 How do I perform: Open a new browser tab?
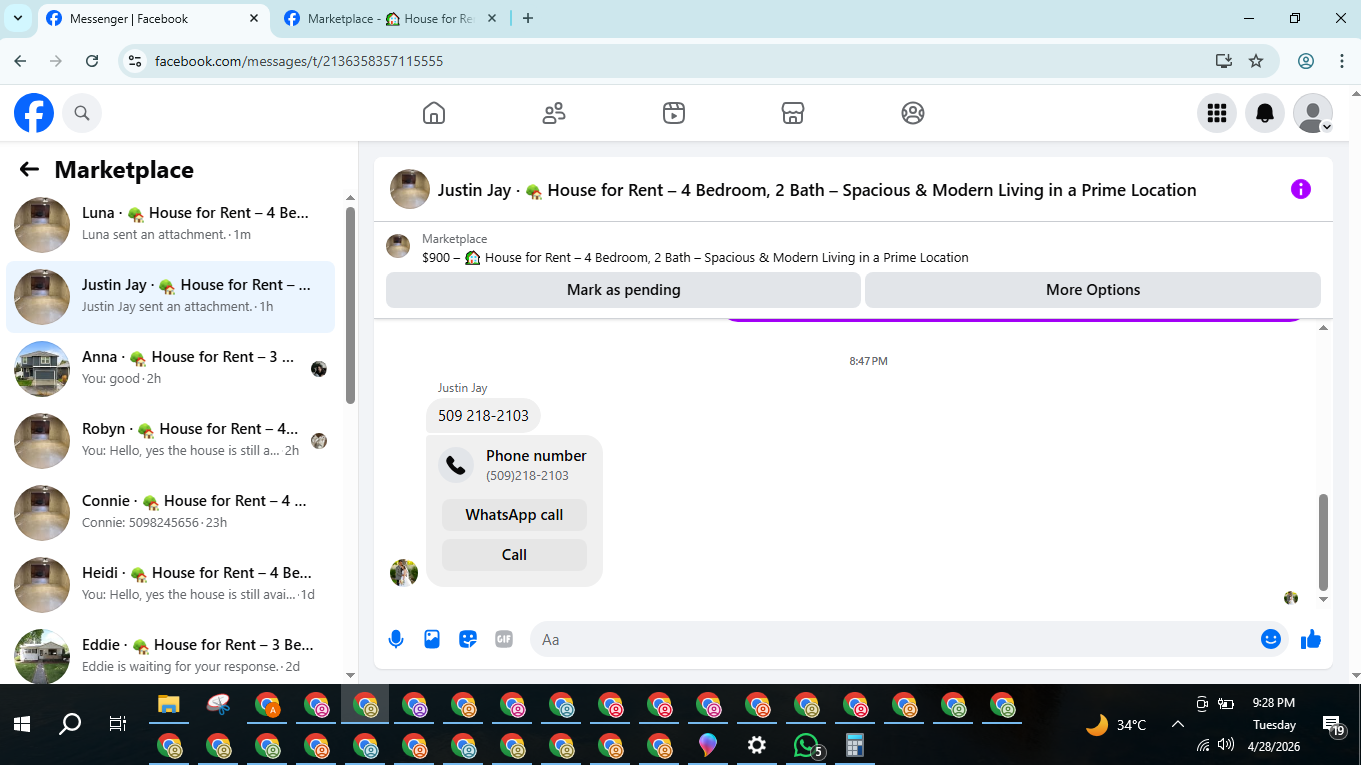(x=528, y=18)
